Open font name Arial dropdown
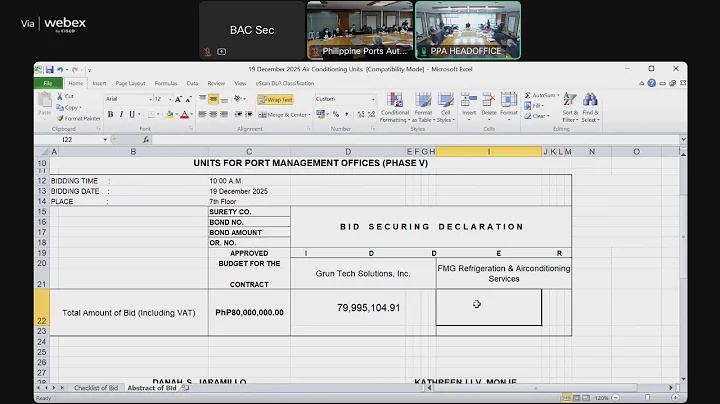Viewport: 720px width, 404px height. 150,99
